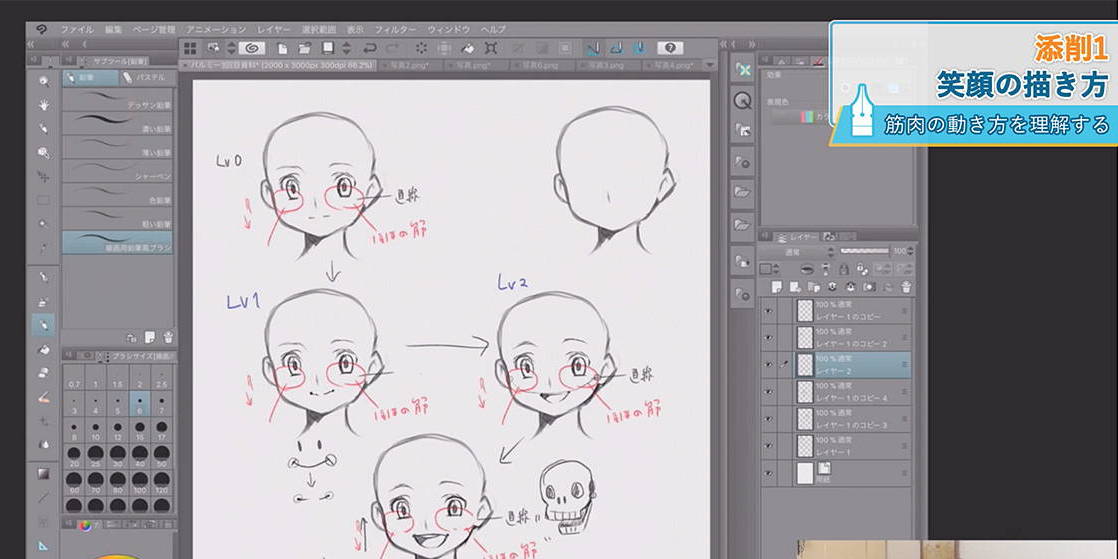Select the Hand move tool
1118x559 pixels.
[x=43, y=105]
